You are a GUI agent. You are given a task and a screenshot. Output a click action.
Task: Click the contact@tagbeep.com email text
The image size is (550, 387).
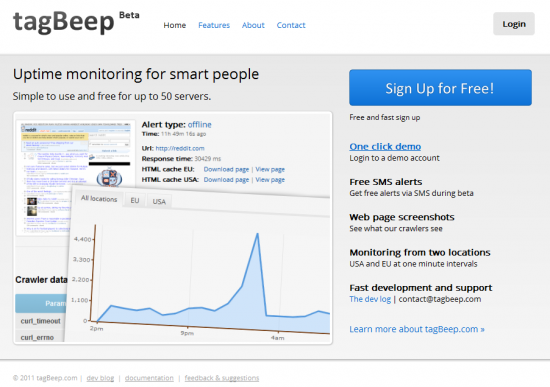tap(440, 299)
